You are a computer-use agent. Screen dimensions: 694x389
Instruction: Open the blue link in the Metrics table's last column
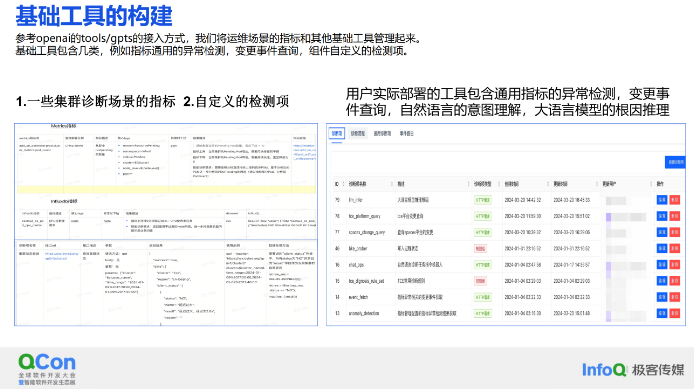[305, 152]
